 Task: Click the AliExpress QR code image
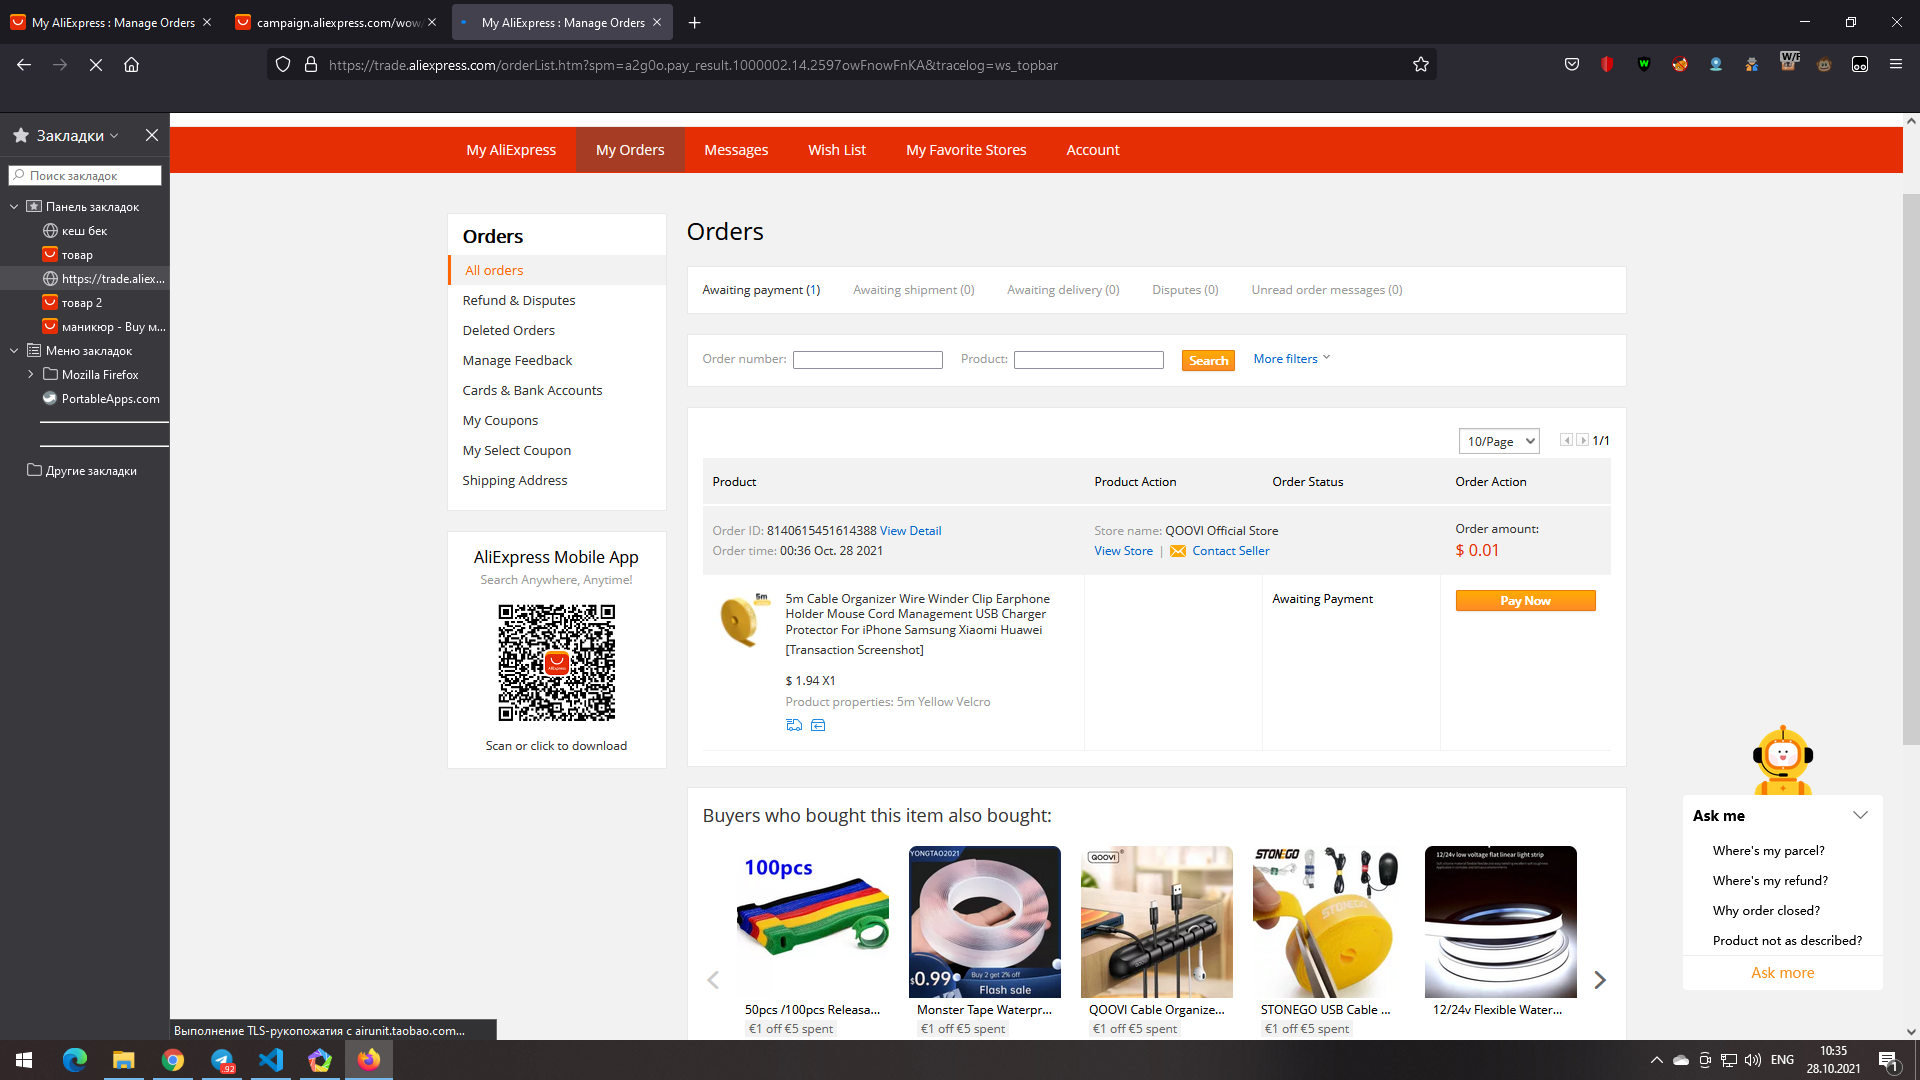557,662
